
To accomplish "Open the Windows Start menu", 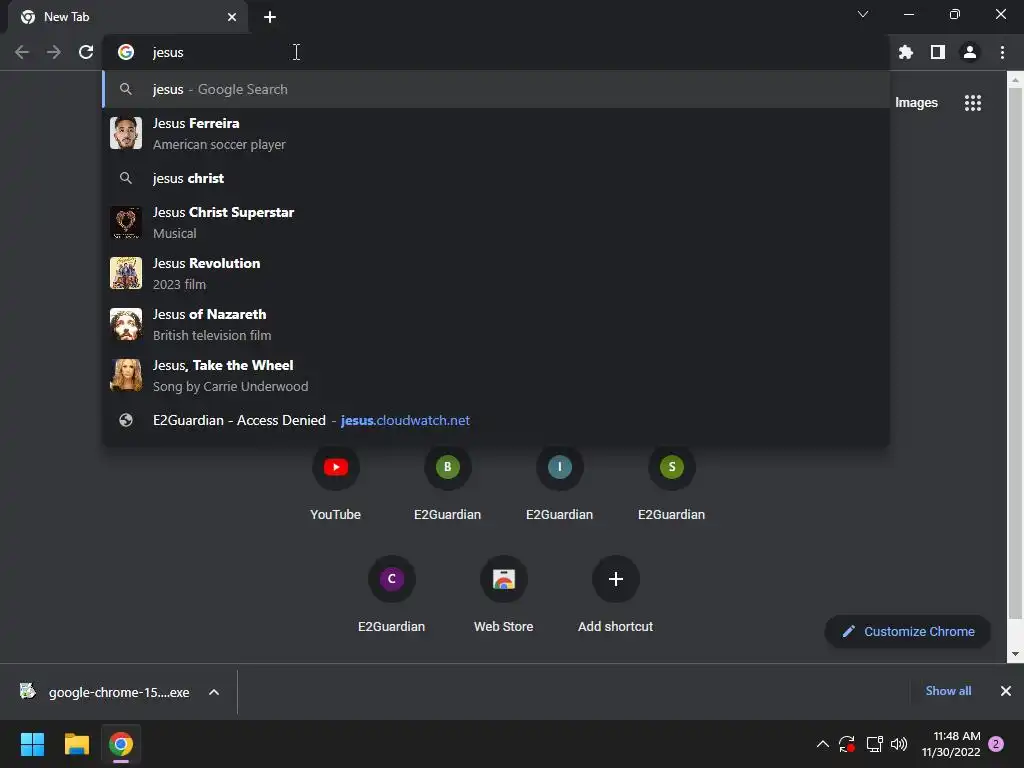I will tap(32, 744).
